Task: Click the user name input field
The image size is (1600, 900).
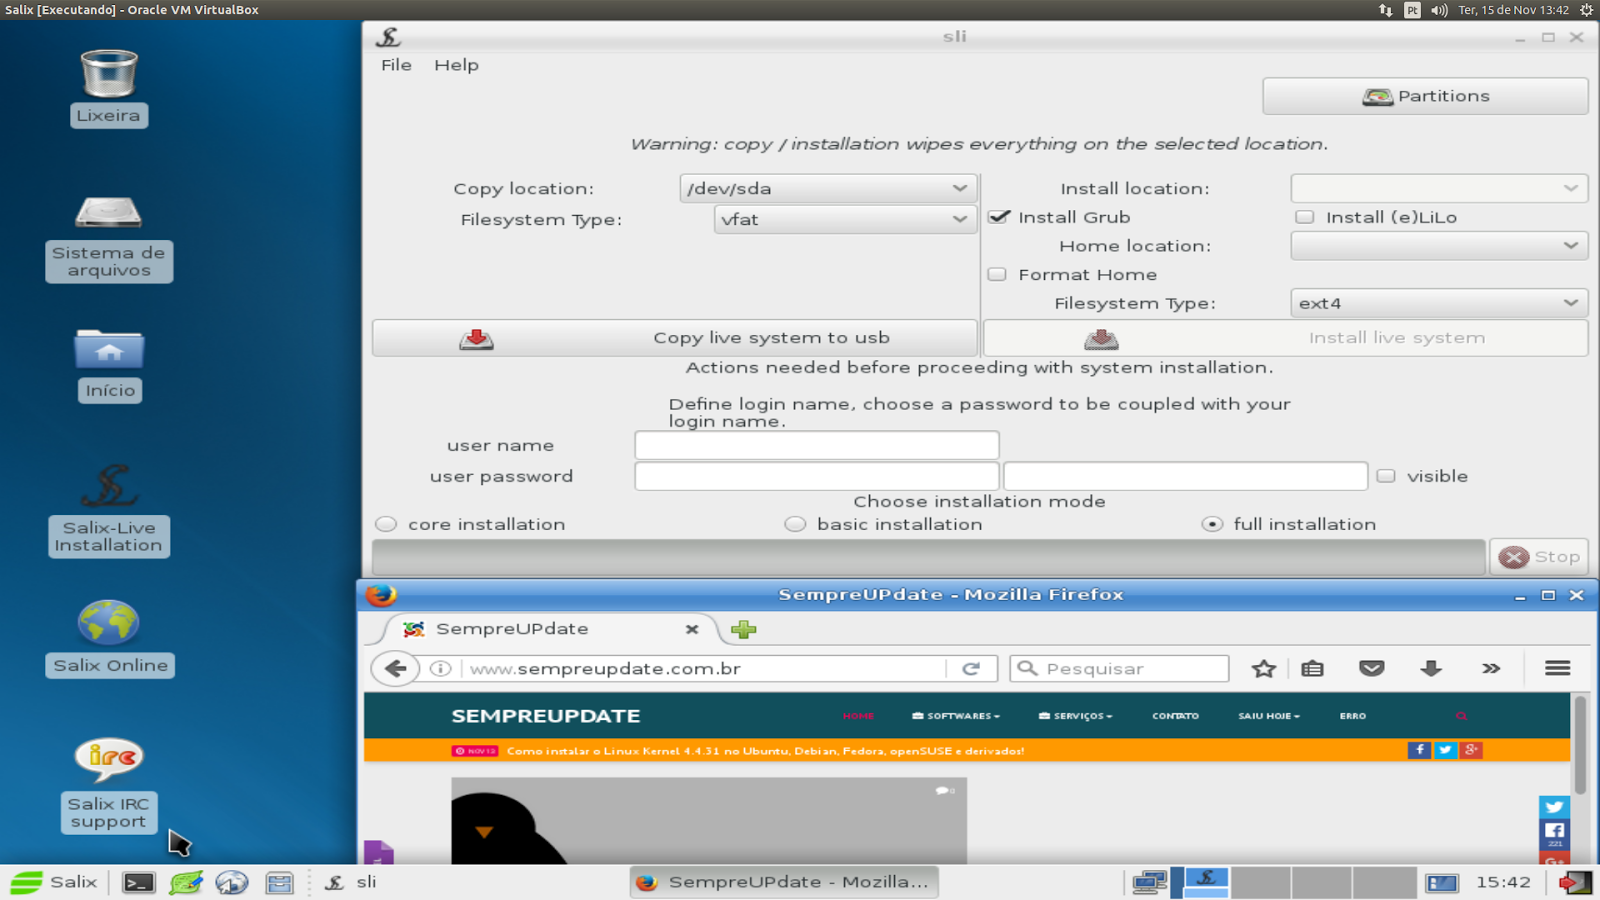Action: point(817,445)
